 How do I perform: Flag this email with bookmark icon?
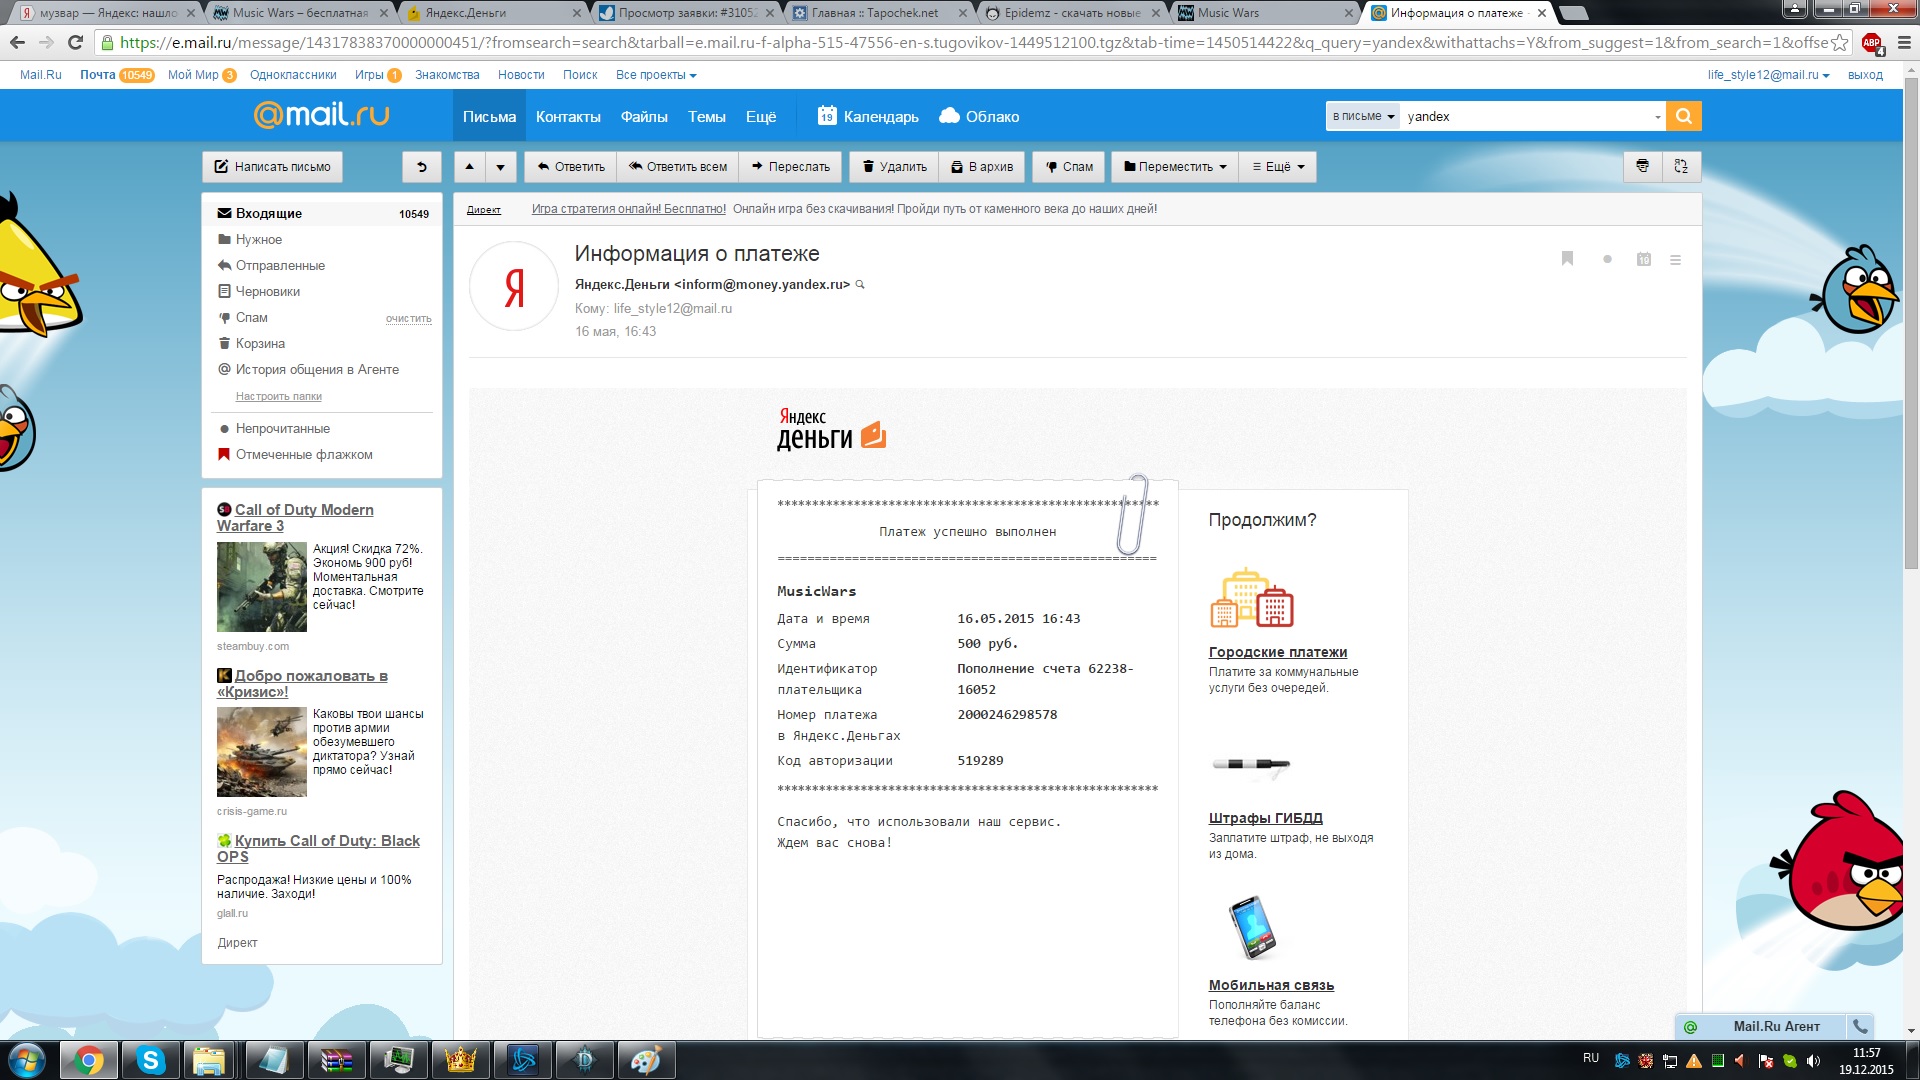(x=1567, y=259)
